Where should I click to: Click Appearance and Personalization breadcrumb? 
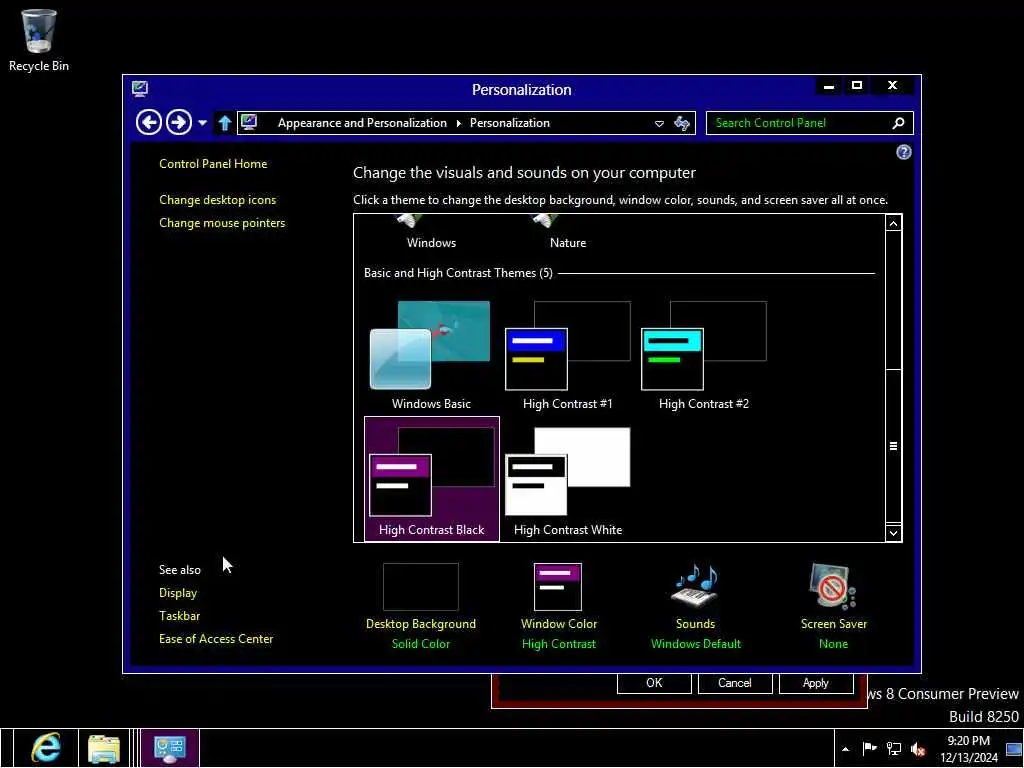coord(362,123)
